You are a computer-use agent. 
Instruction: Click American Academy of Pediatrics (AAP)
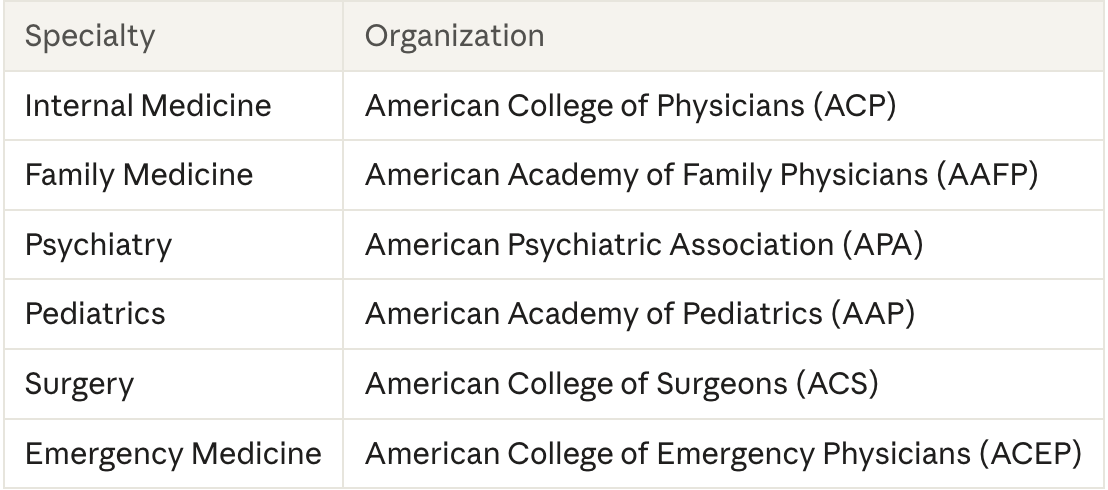point(640,314)
